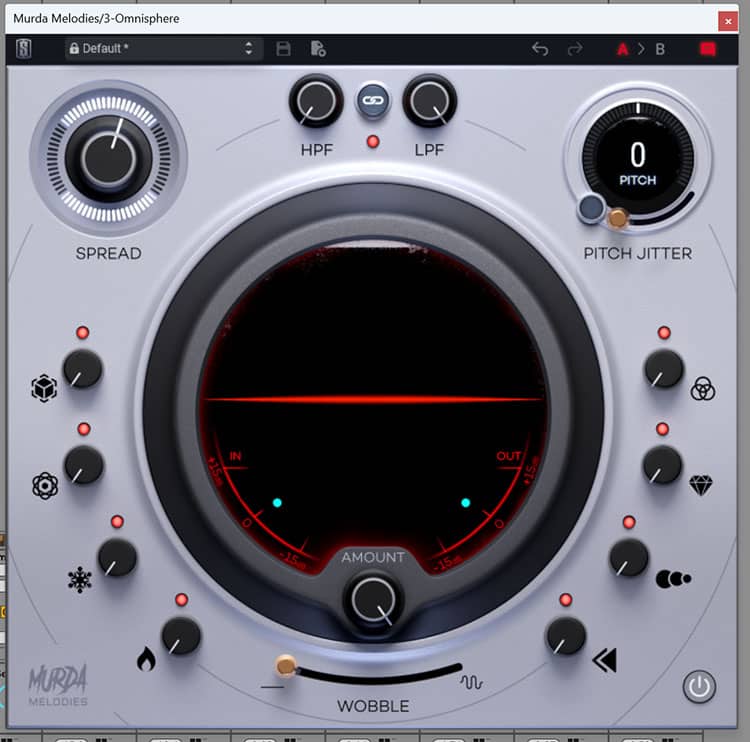Screen dimensions: 750x742
Task: Click the snowflake effect knob
Action: (117, 558)
